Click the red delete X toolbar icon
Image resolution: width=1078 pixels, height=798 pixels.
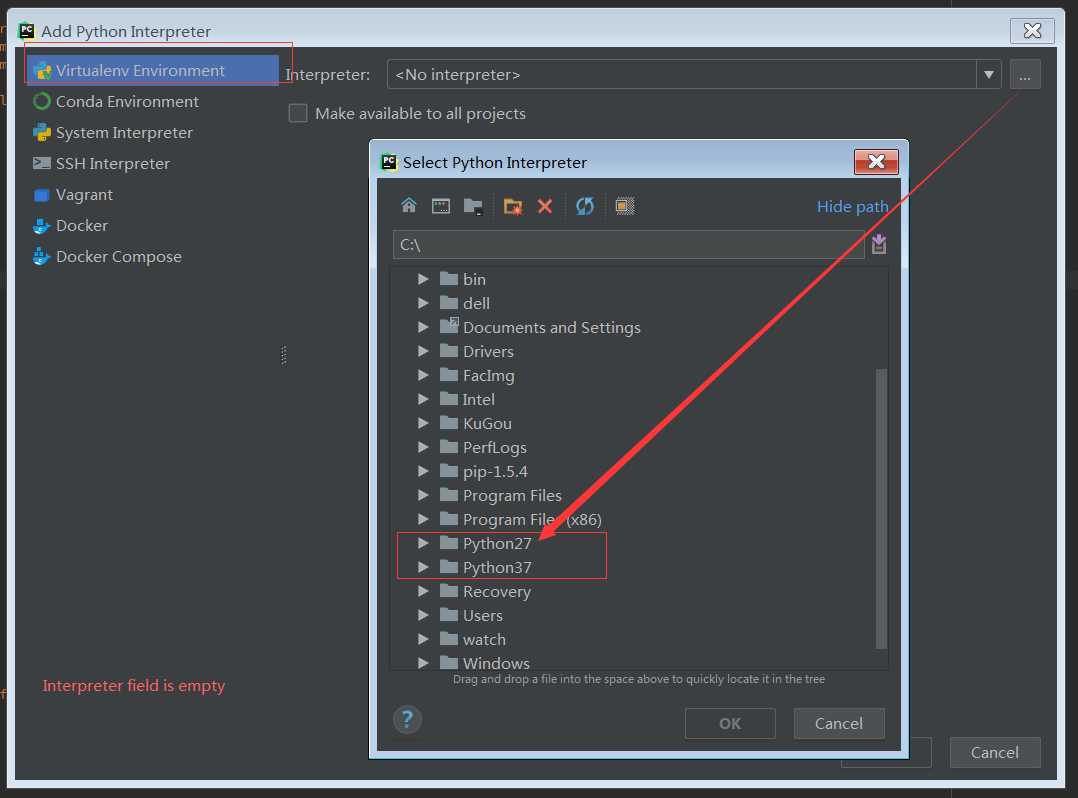click(x=544, y=206)
